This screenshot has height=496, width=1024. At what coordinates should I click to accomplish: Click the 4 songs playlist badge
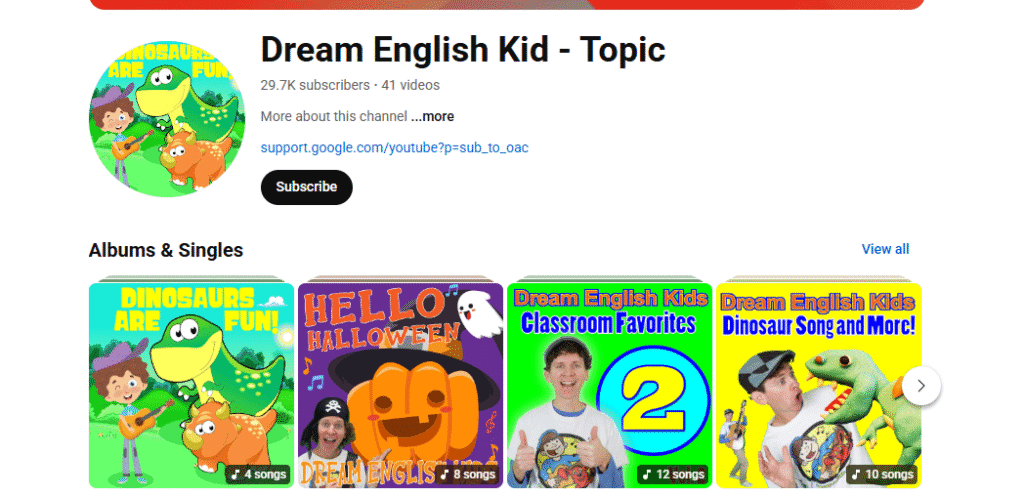coord(259,474)
